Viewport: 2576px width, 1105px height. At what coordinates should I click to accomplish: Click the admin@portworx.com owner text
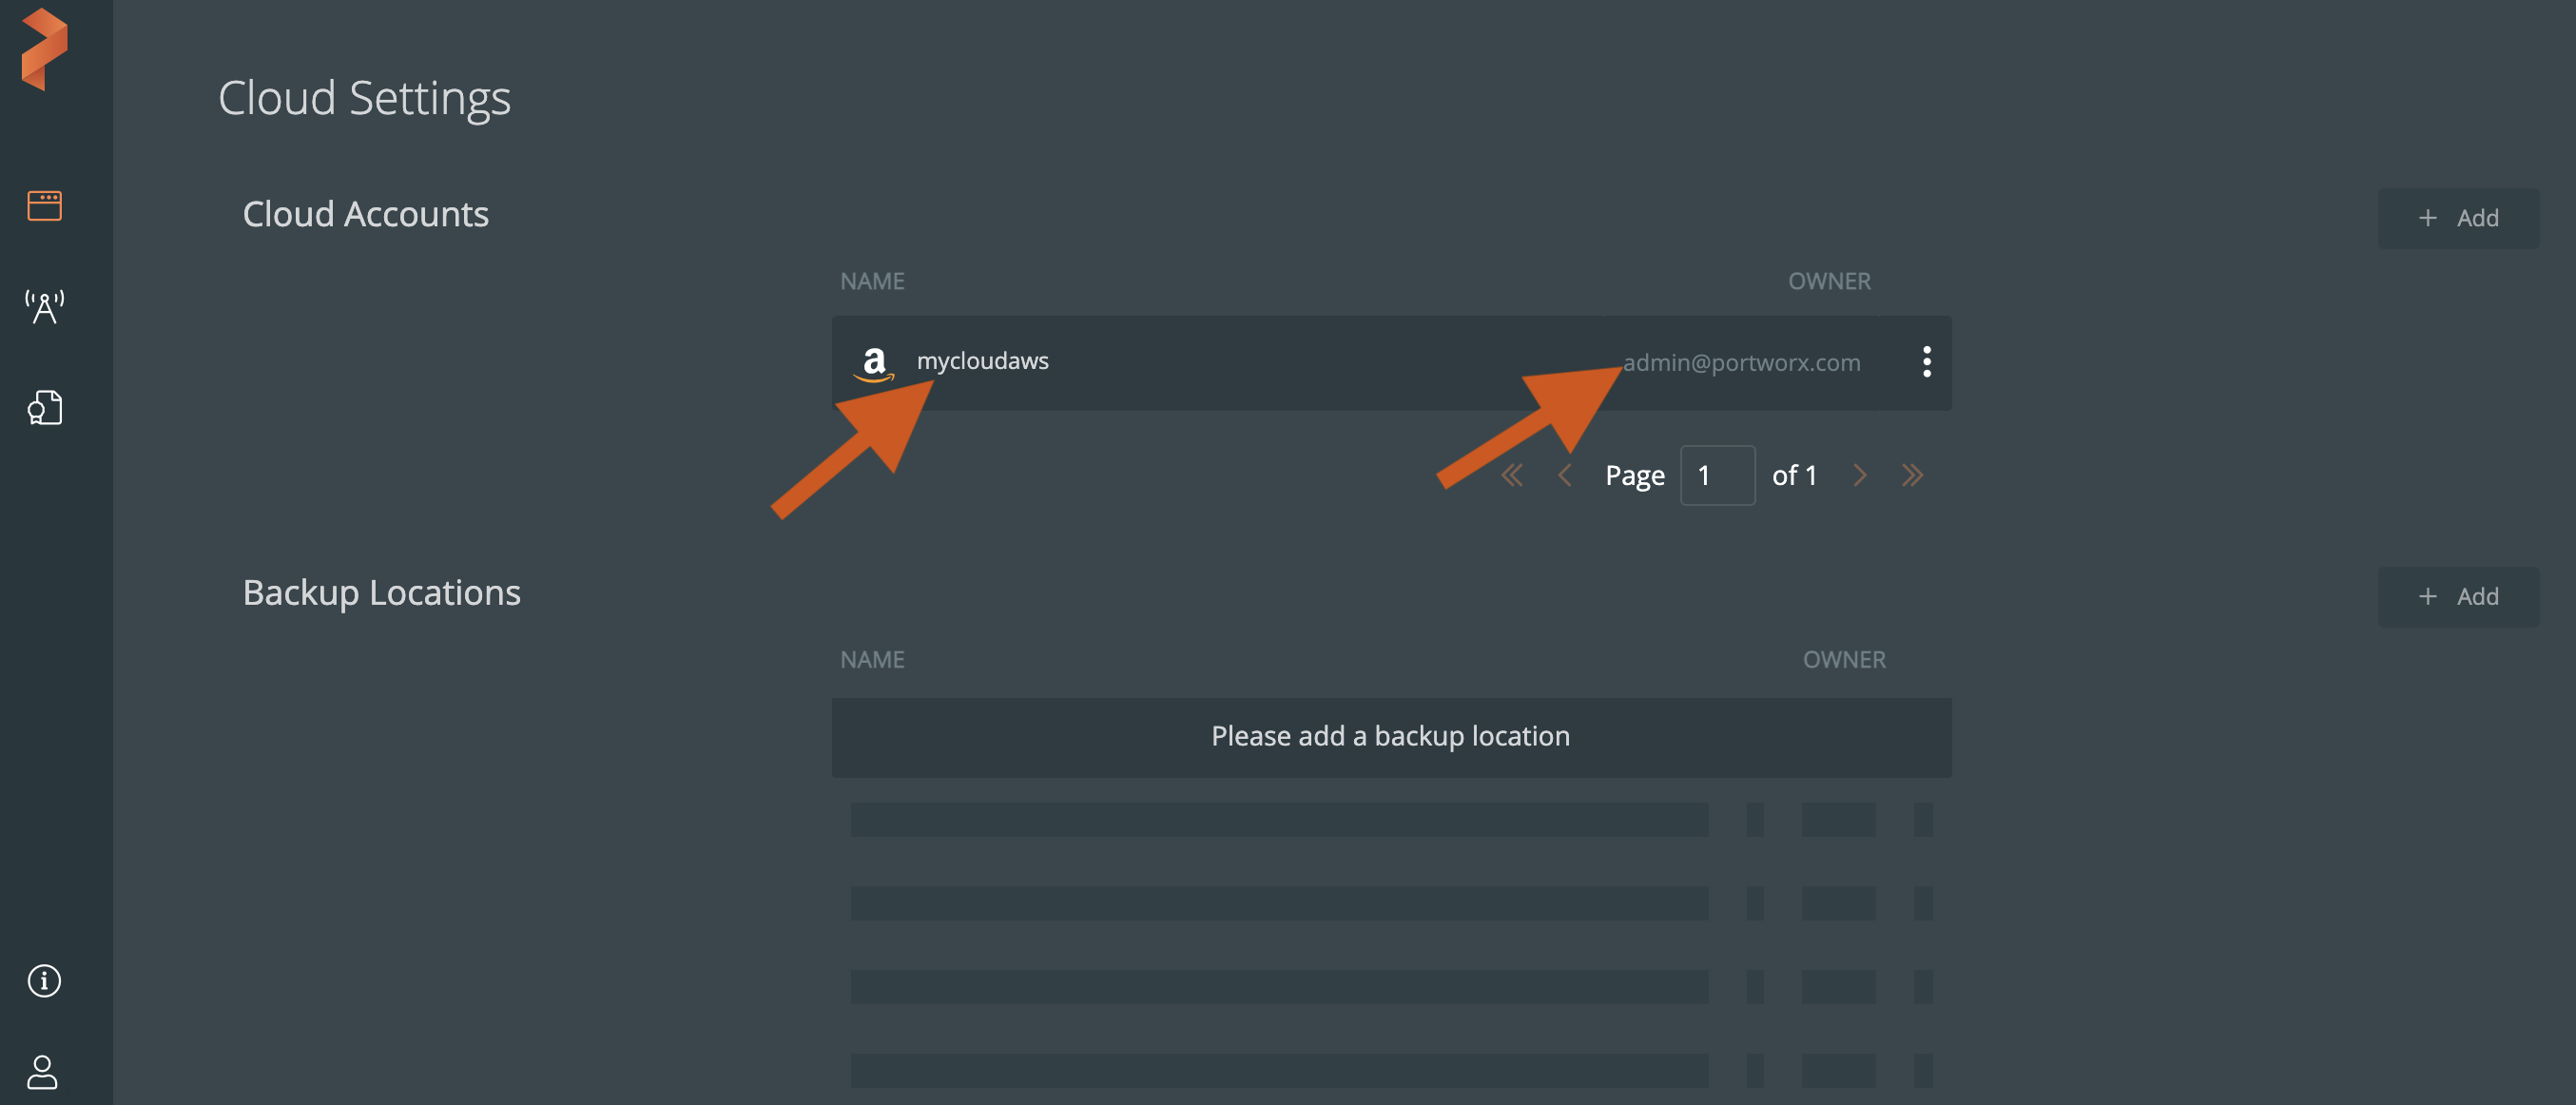1741,363
